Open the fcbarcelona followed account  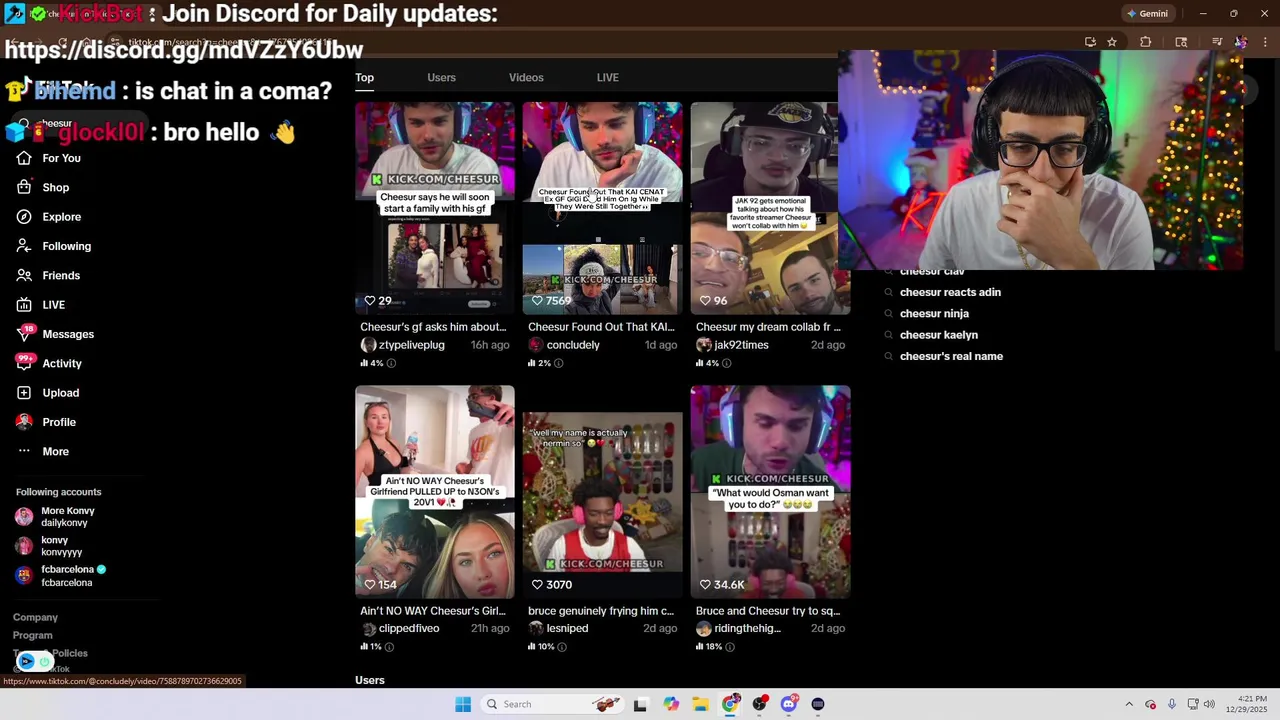click(x=60, y=576)
